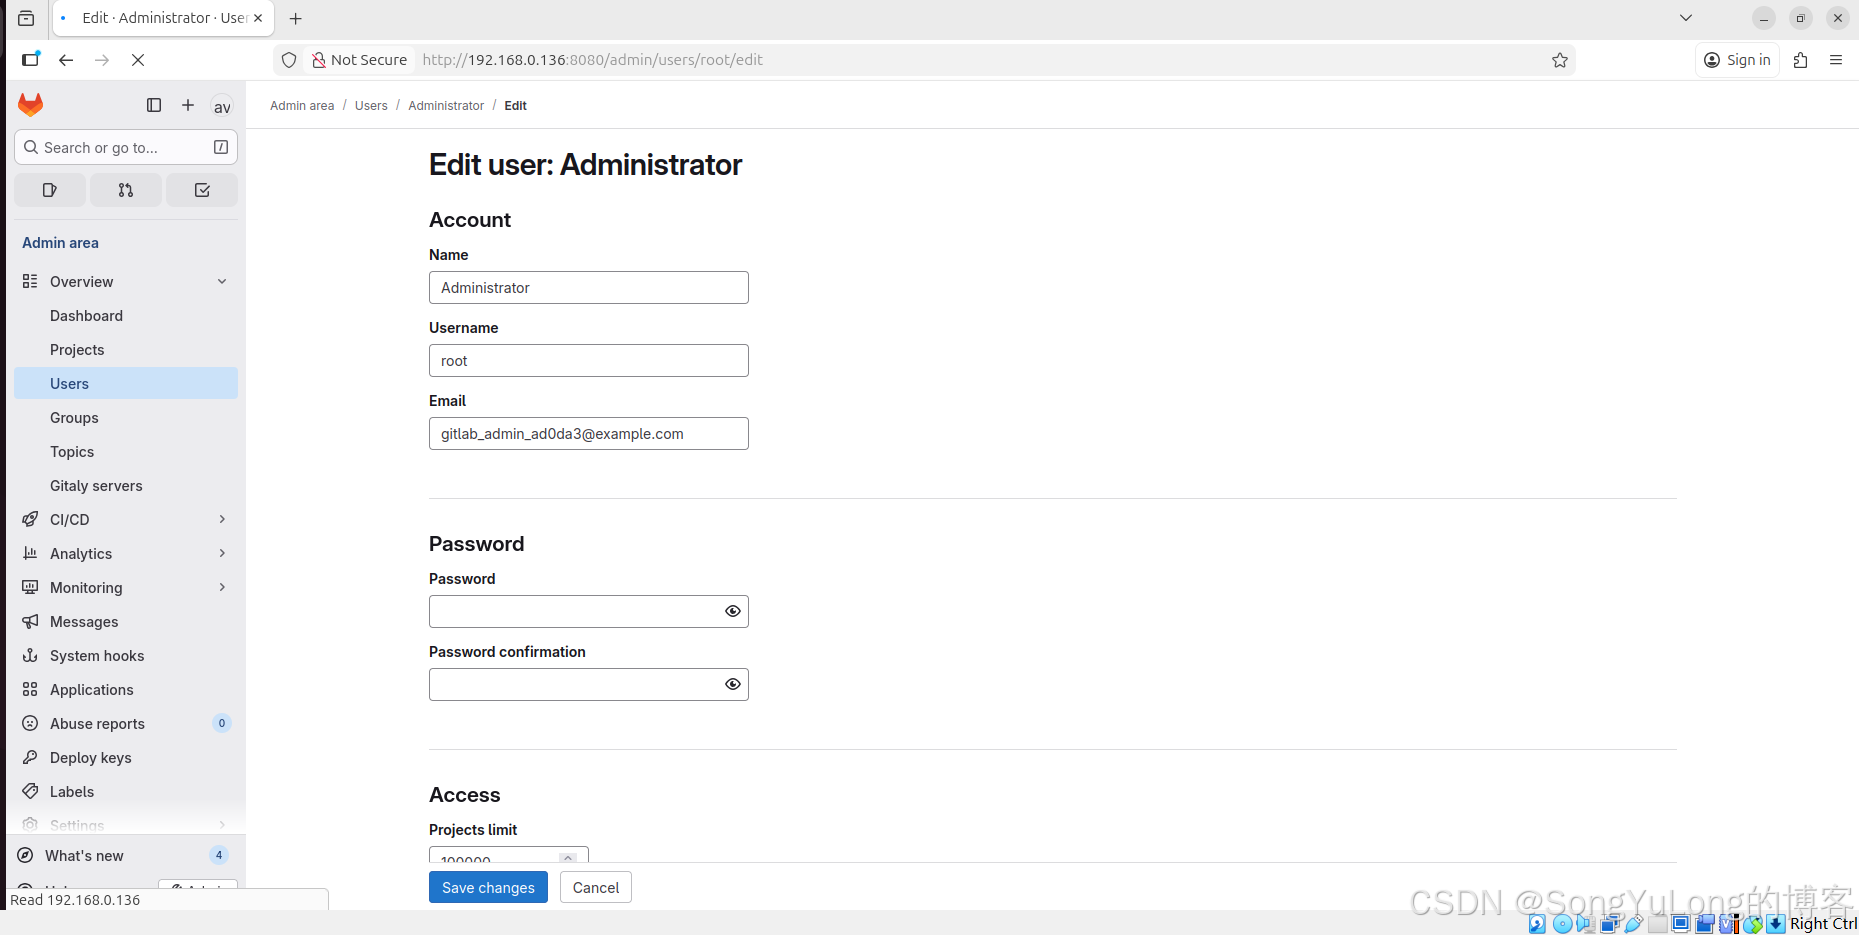Click the GitLab fox logo
Viewport: 1859px width, 935px height.
click(x=31, y=105)
